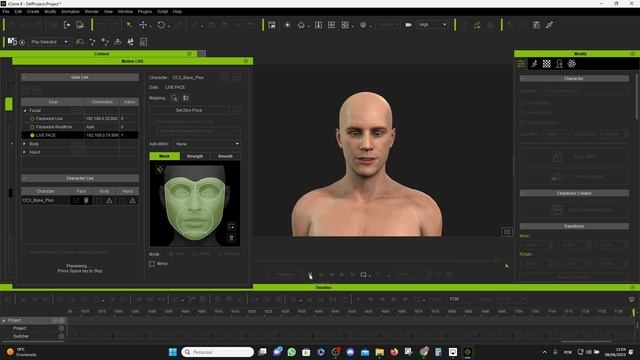Click the export file toolbar icon

[80, 25]
